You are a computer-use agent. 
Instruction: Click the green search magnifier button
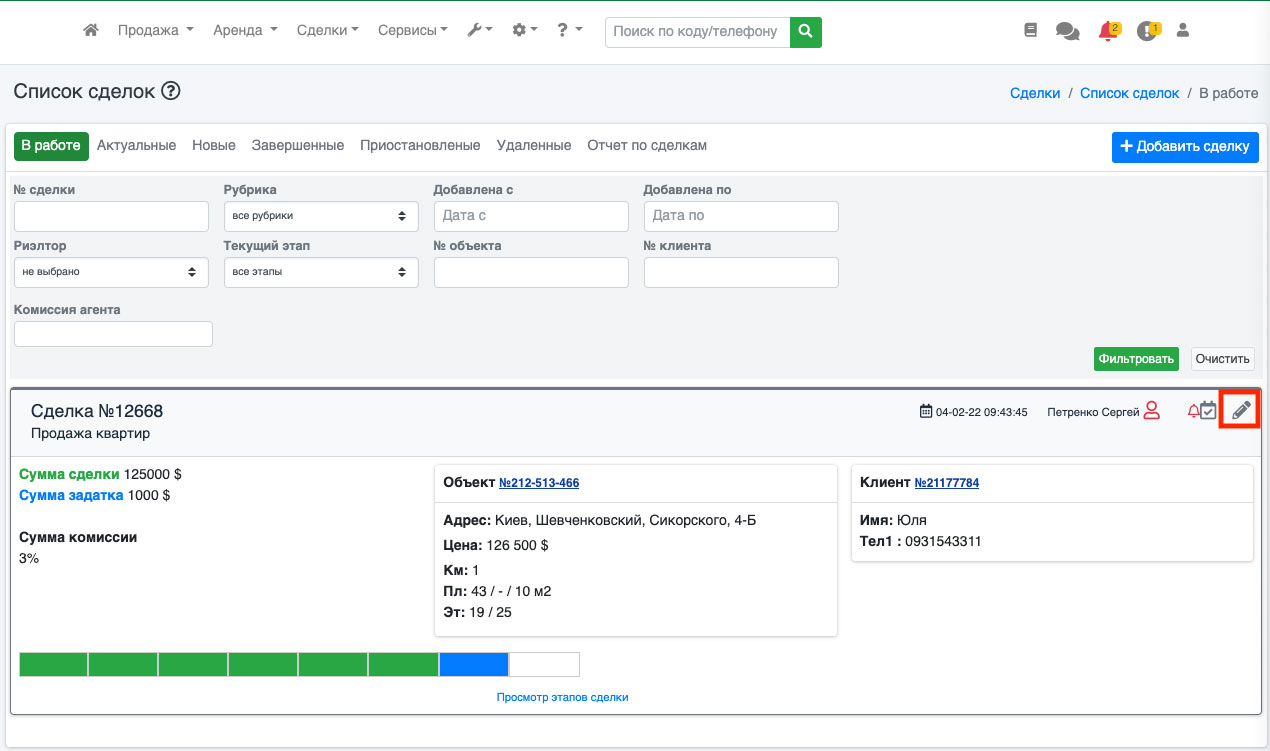pos(805,31)
